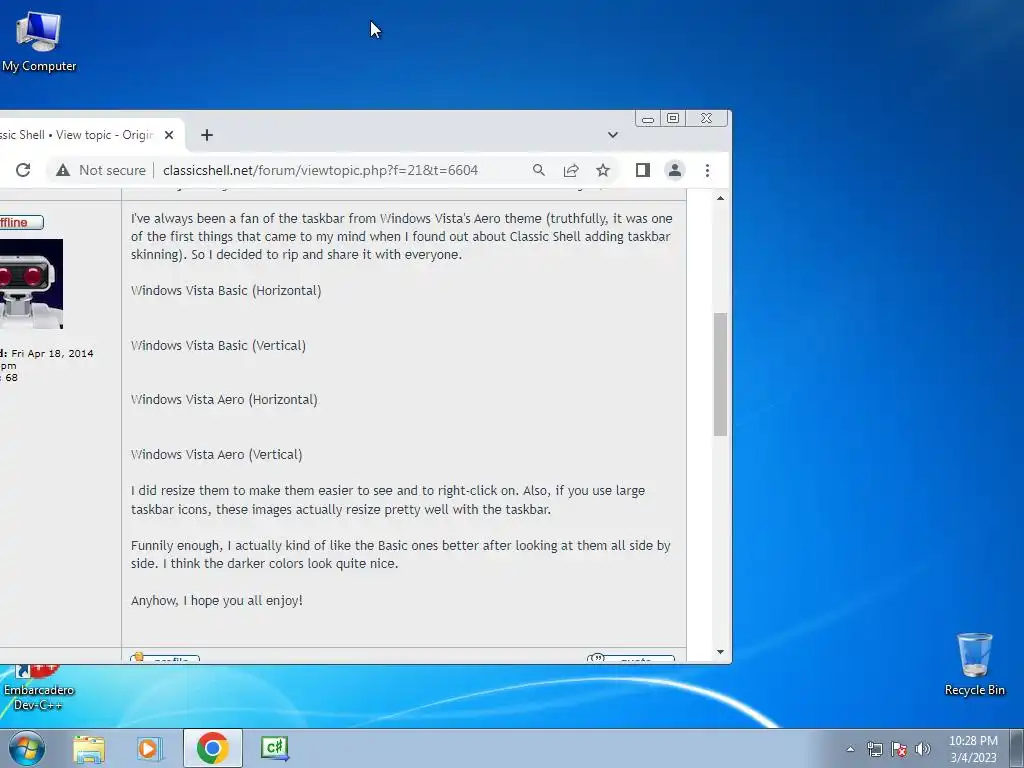Open the clock showing 10:28 PM
Screen dimensions: 1024x768
[973, 749]
